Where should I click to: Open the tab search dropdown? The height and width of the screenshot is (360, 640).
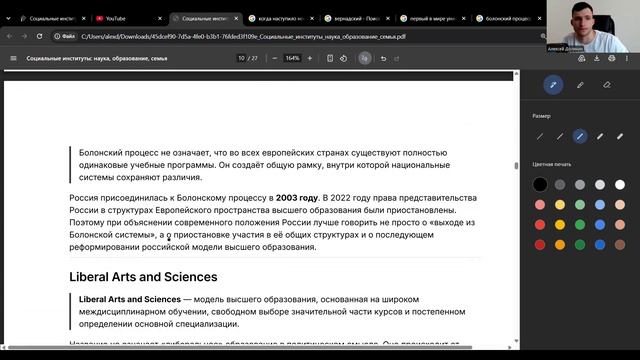[8, 18]
